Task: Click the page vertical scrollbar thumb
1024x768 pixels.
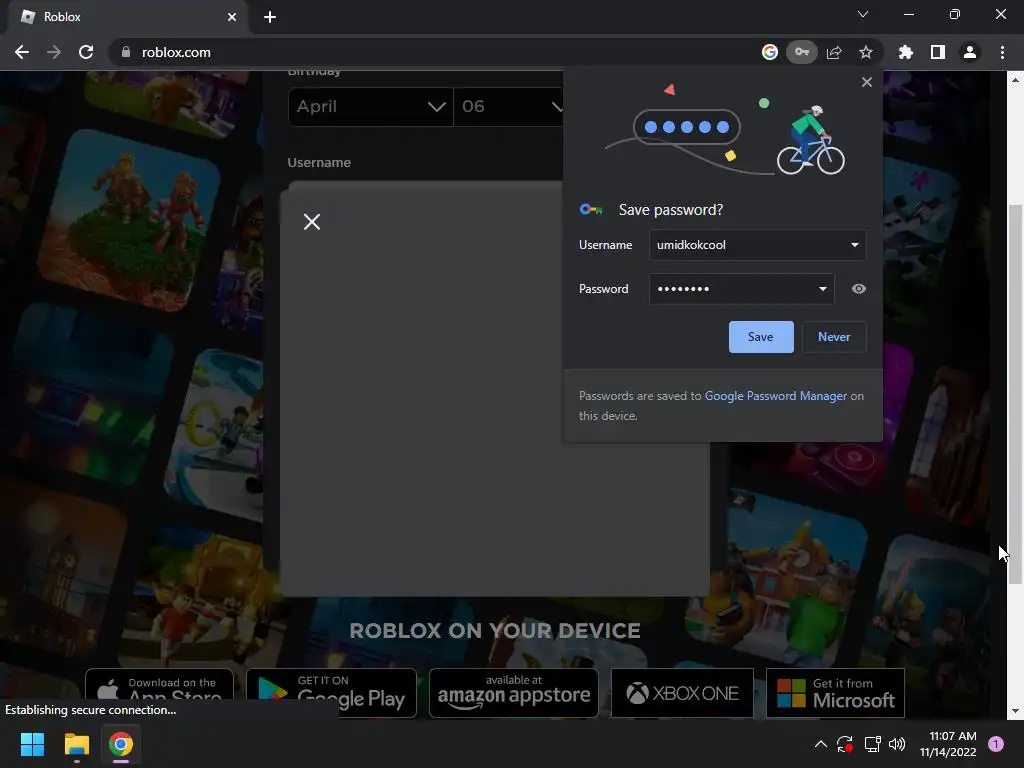Action: point(1015,394)
